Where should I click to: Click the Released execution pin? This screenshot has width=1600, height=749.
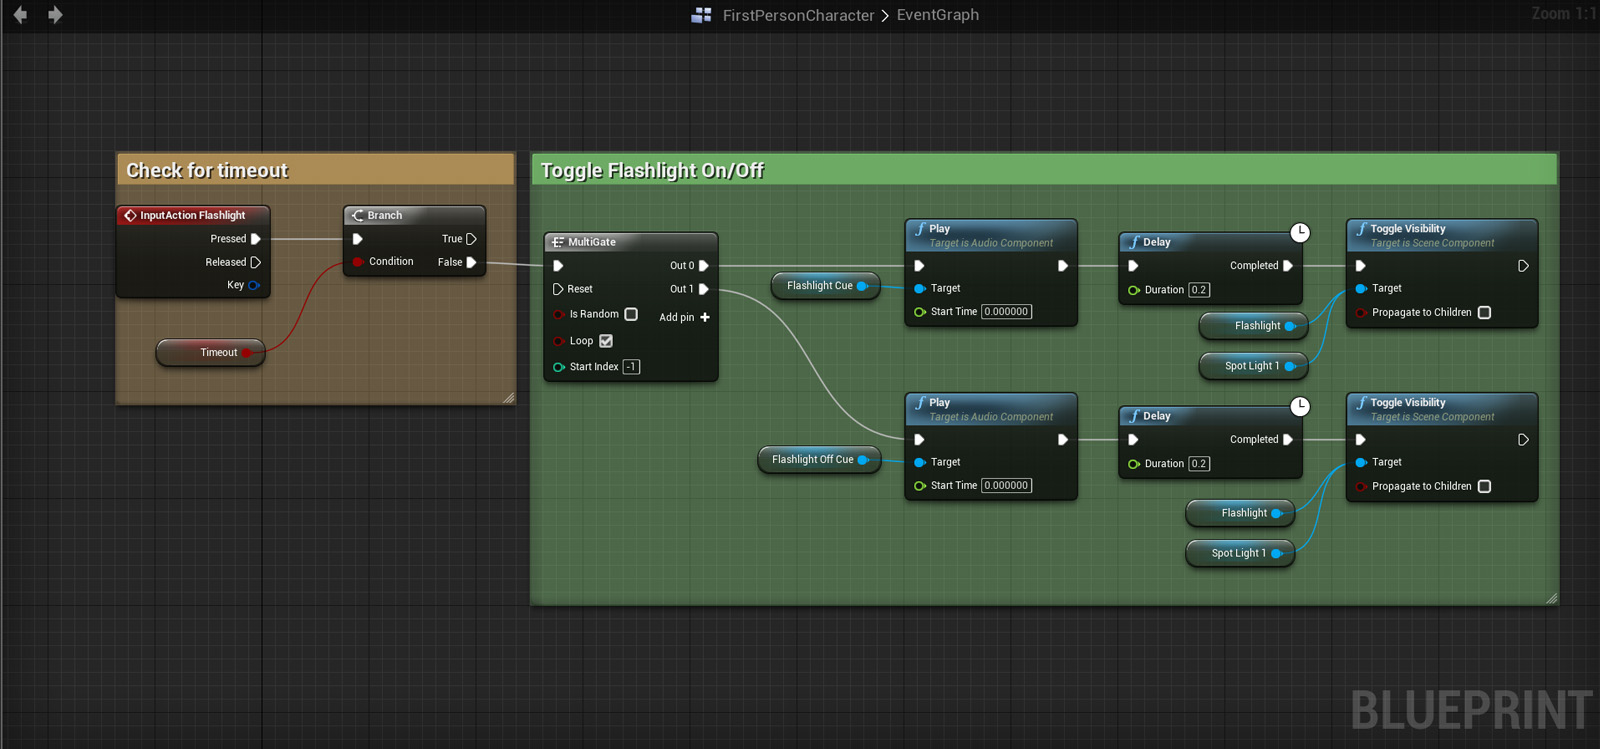(x=255, y=262)
